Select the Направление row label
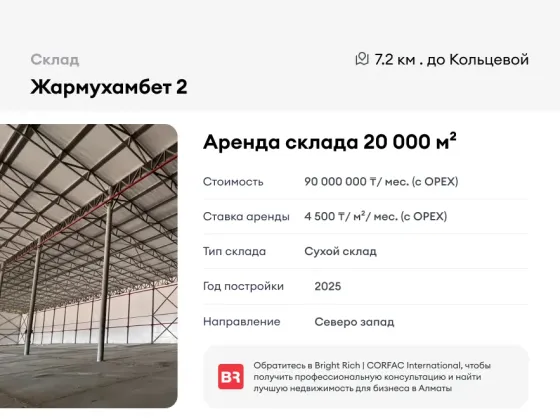The height and width of the screenshot is (419, 560). coord(241,322)
